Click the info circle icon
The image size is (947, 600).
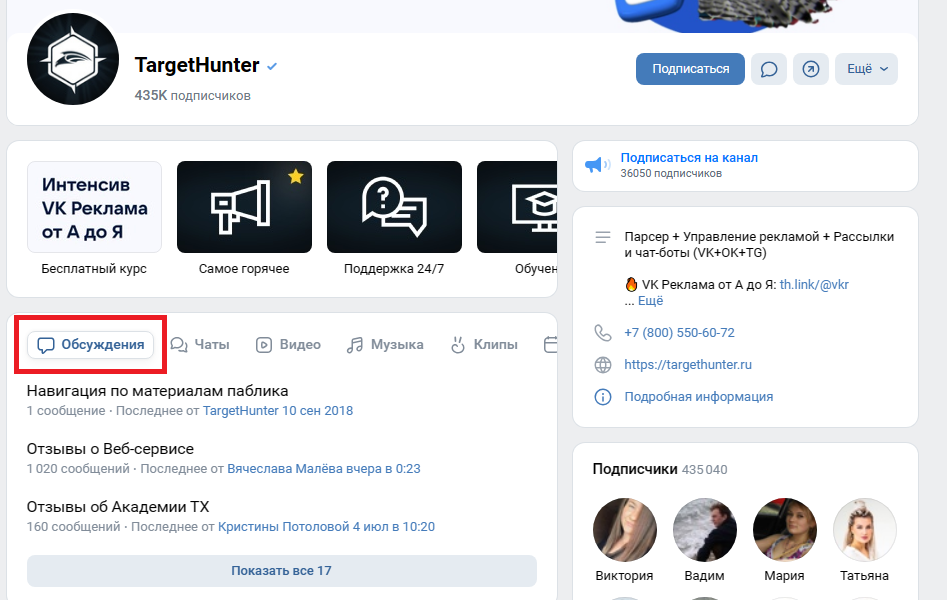(x=603, y=397)
